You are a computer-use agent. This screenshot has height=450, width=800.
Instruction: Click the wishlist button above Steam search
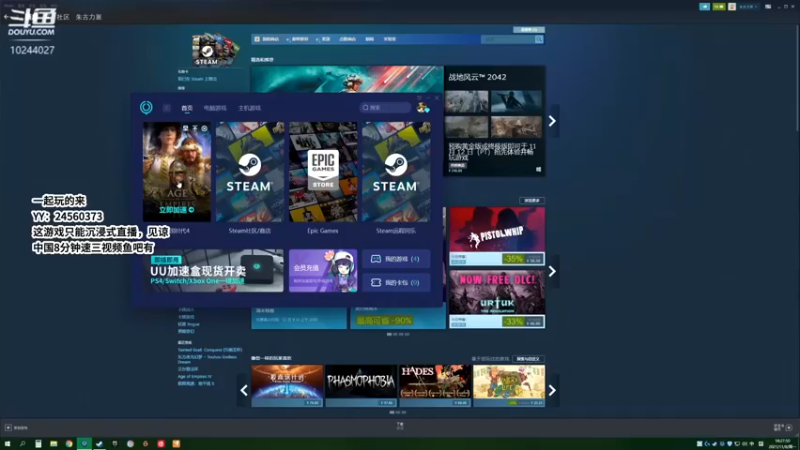click(529, 30)
